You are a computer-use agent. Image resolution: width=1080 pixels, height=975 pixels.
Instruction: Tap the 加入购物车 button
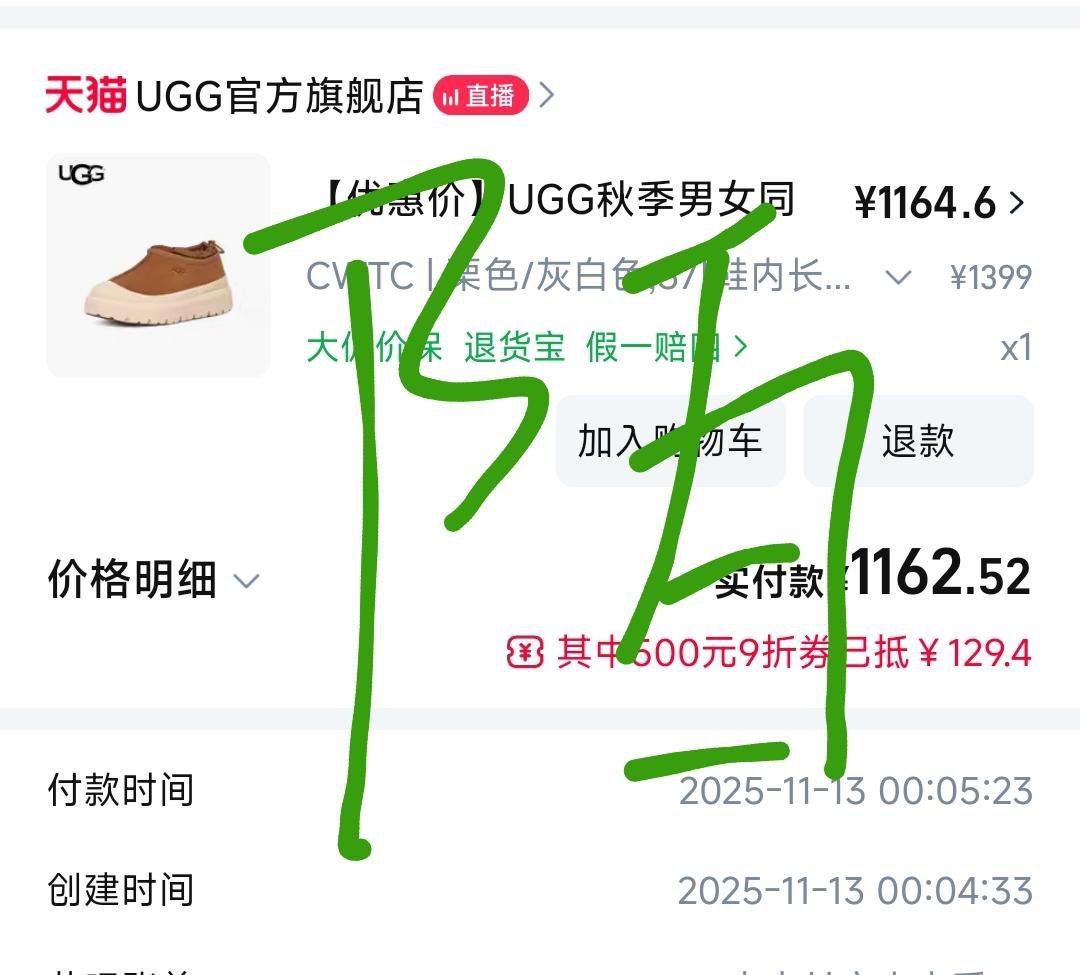[671, 441]
